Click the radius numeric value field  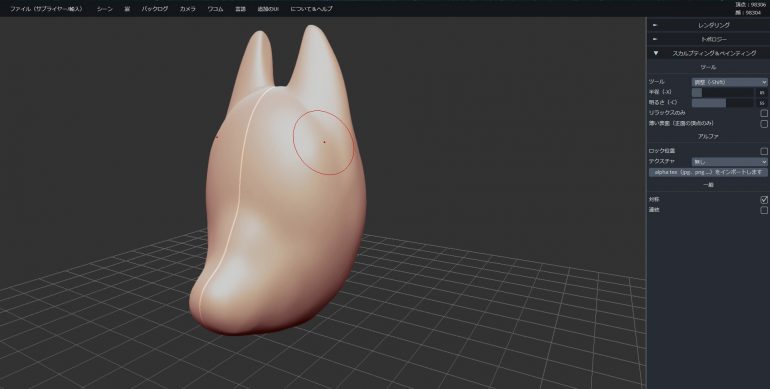762,92
